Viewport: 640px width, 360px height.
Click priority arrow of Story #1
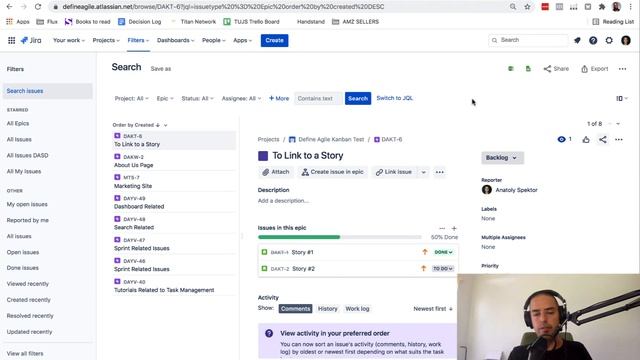pyautogui.click(x=424, y=252)
